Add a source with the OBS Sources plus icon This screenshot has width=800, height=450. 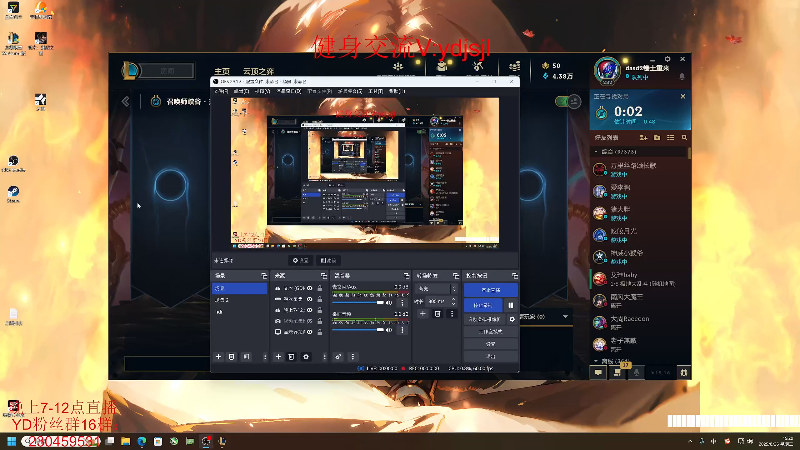tap(278, 357)
